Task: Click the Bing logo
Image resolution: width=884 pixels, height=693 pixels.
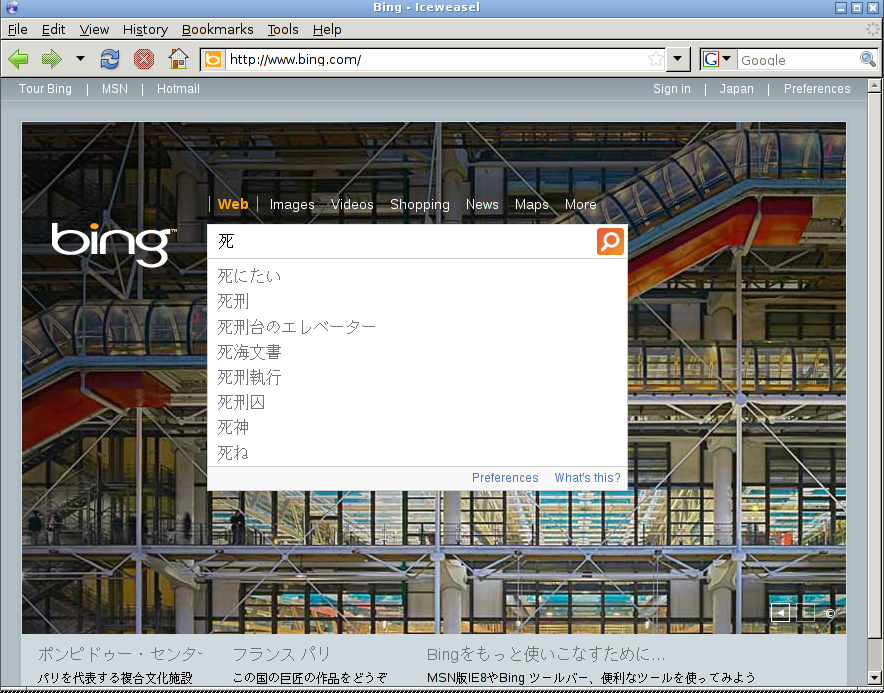Action: (113, 244)
